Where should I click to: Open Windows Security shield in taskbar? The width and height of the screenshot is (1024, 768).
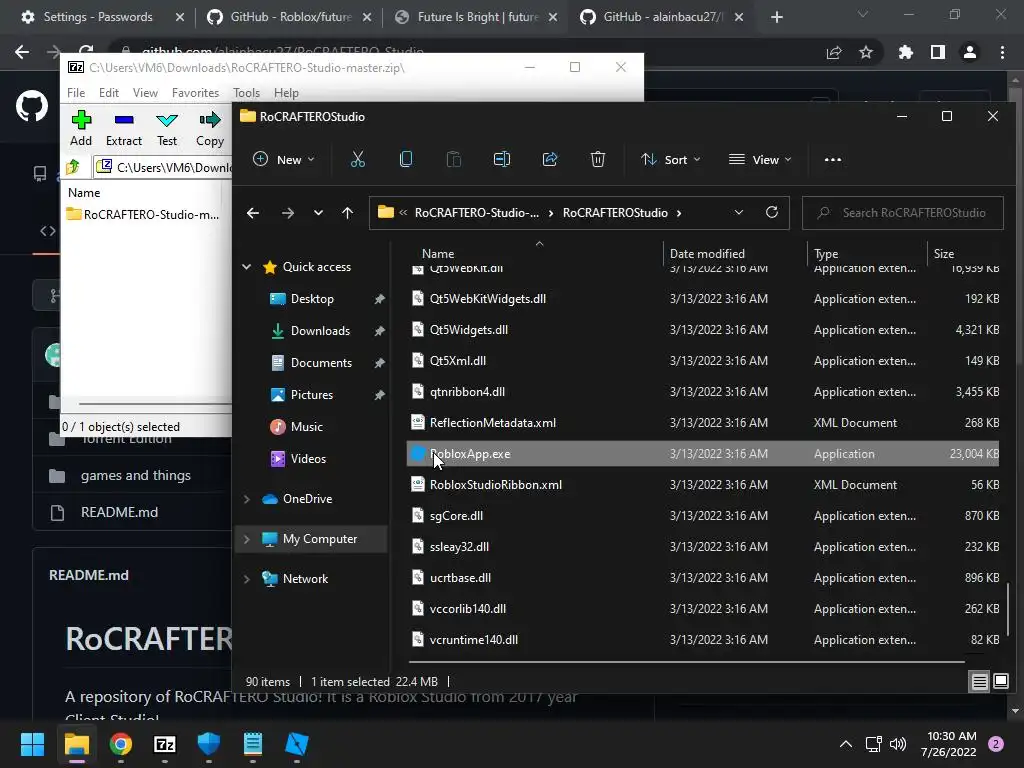click(208, 744)
